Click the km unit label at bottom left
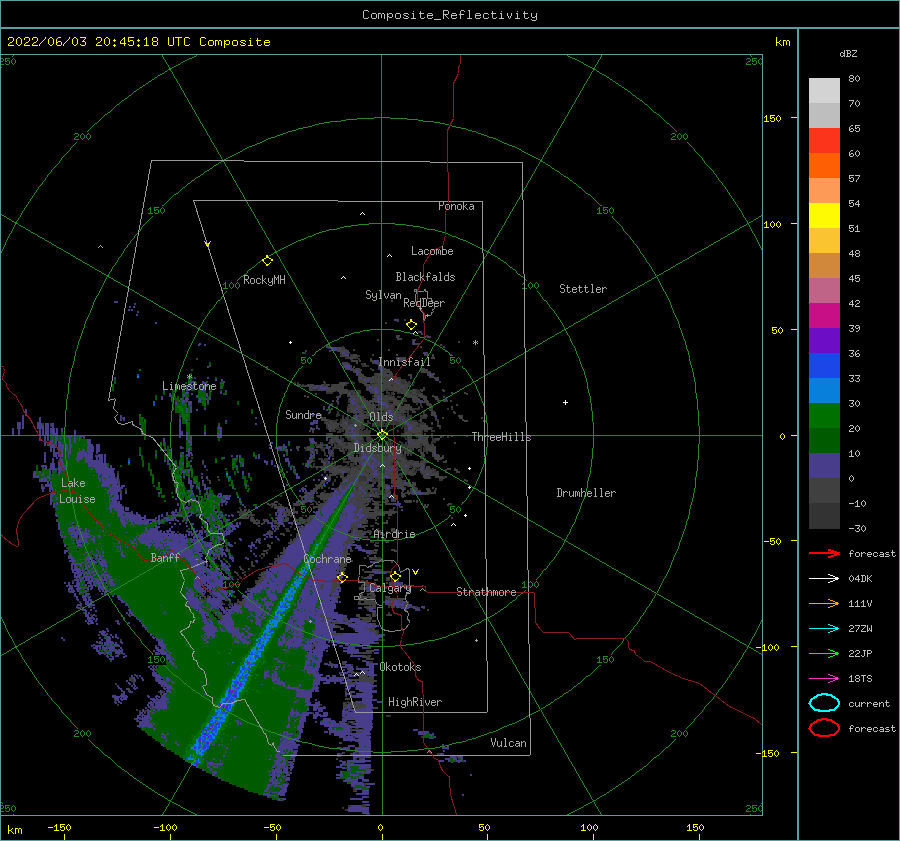Screen dimensions: 900x841 tap(15, 830)
